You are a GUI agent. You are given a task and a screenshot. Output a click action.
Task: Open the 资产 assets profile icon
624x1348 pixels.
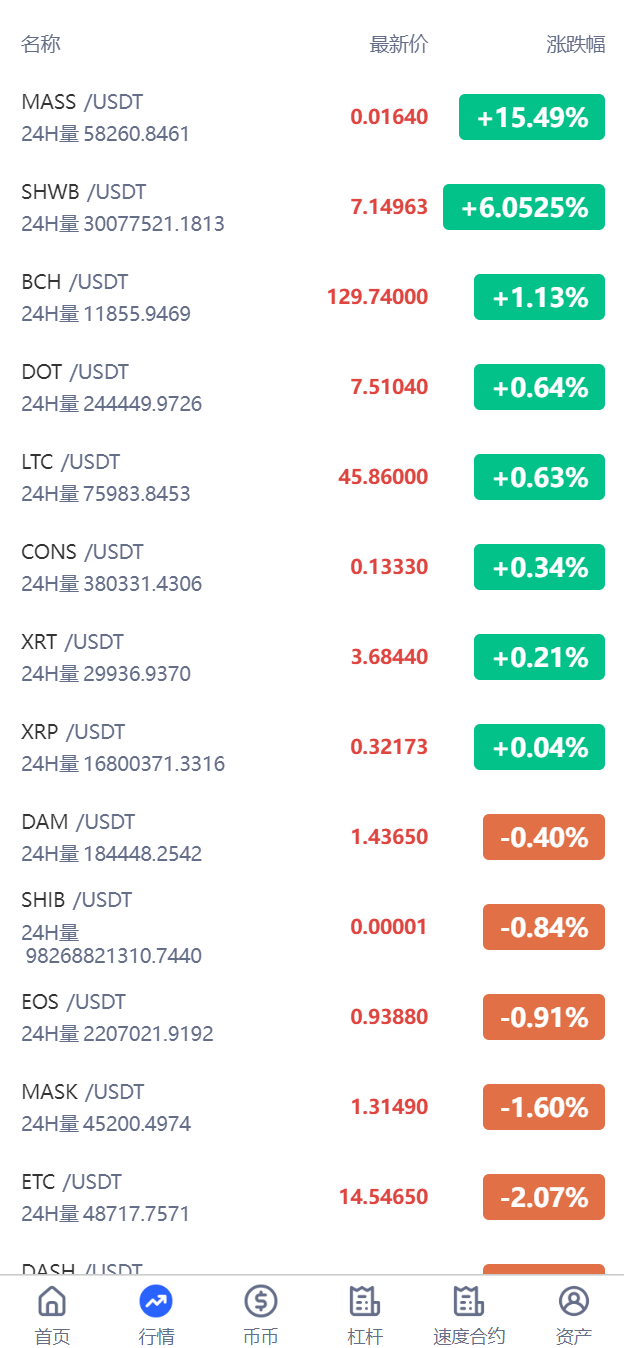(573, 1310)
